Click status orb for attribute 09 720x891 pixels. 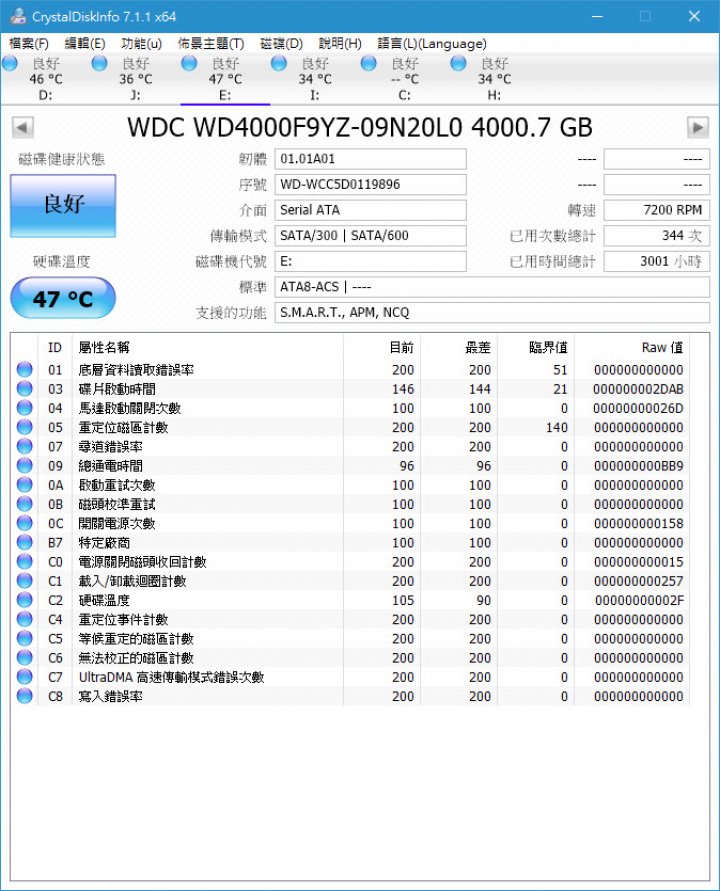tap(24, 465)
